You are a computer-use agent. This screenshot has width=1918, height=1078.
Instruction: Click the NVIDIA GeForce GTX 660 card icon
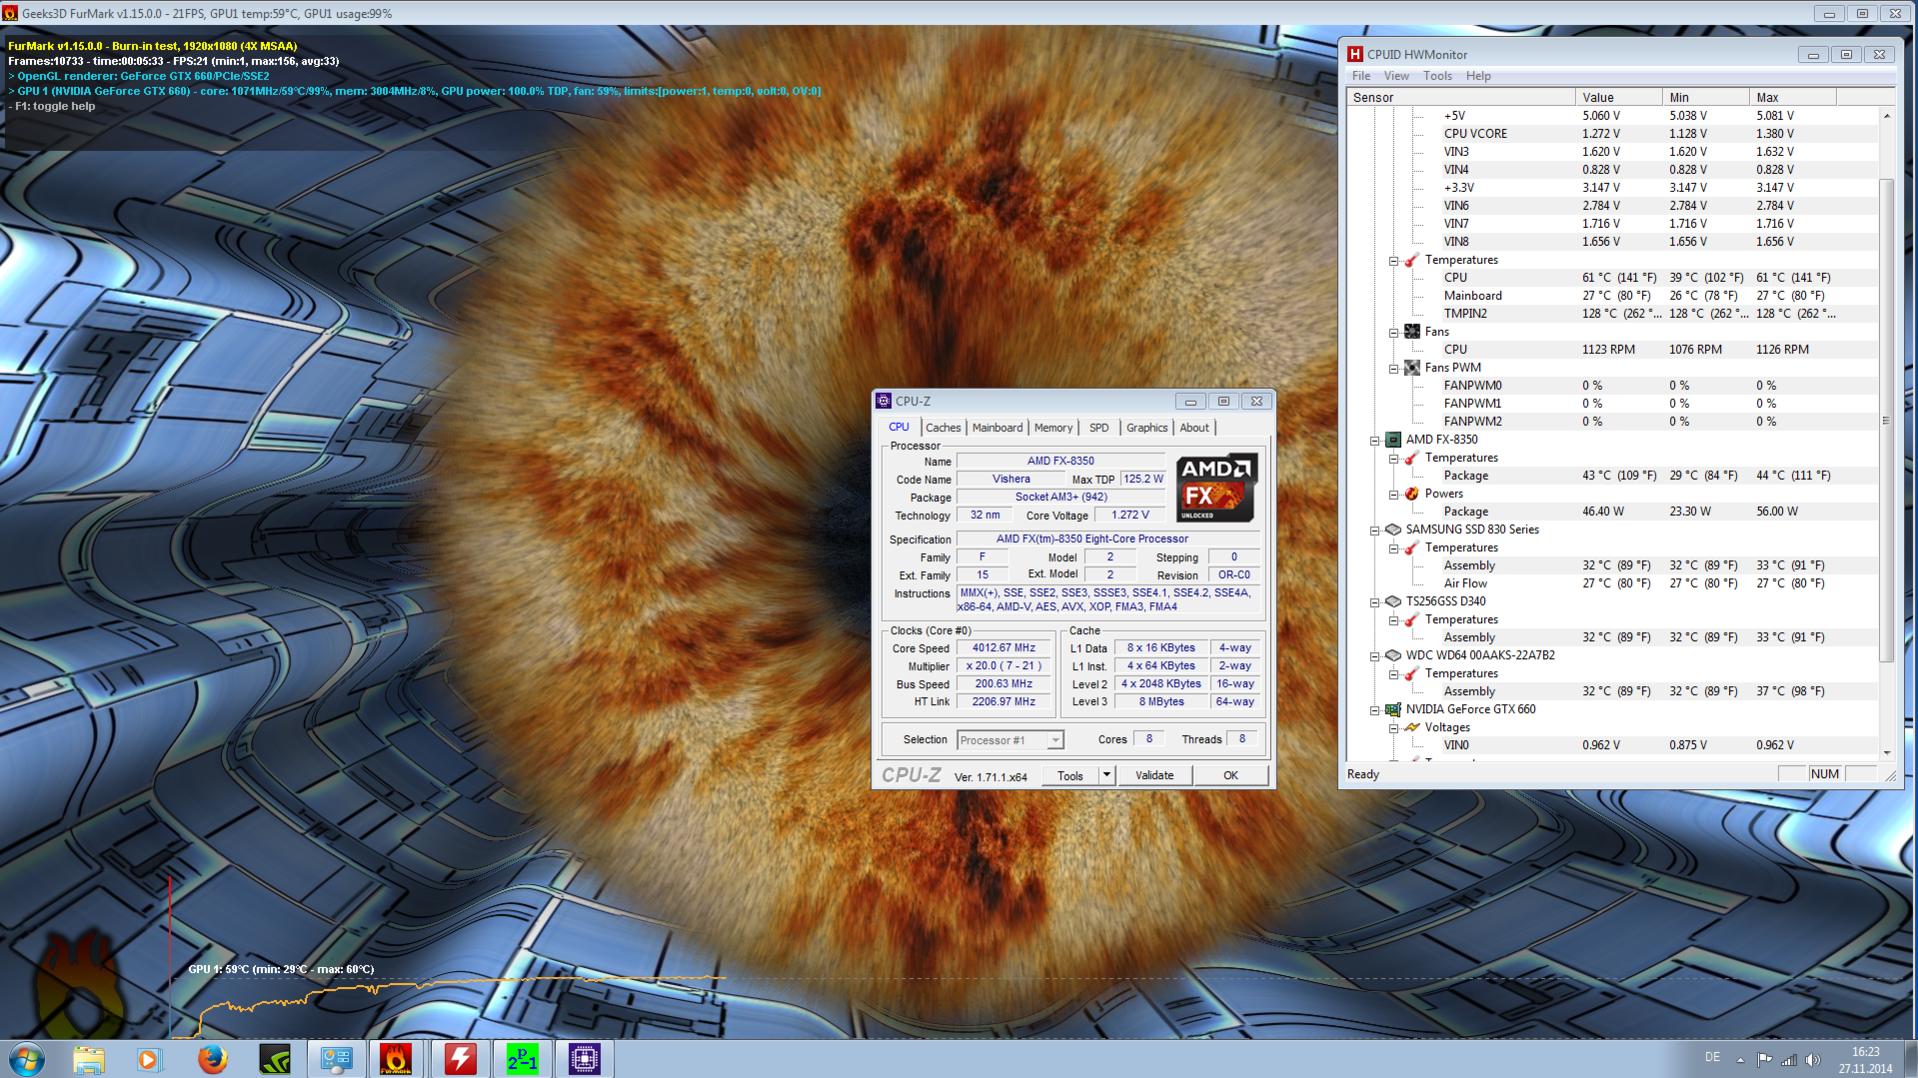click(x=1392, y=710)
